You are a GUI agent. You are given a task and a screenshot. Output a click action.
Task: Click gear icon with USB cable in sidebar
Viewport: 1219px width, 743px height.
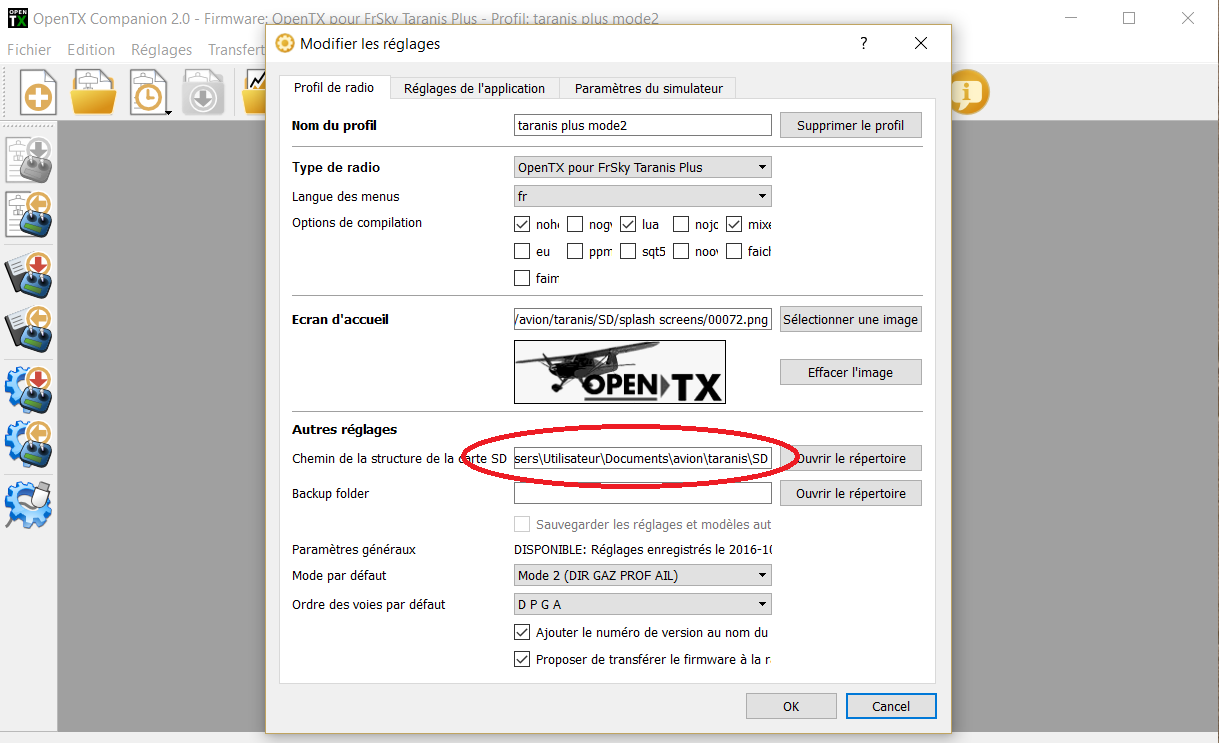[x=29, y=506]
